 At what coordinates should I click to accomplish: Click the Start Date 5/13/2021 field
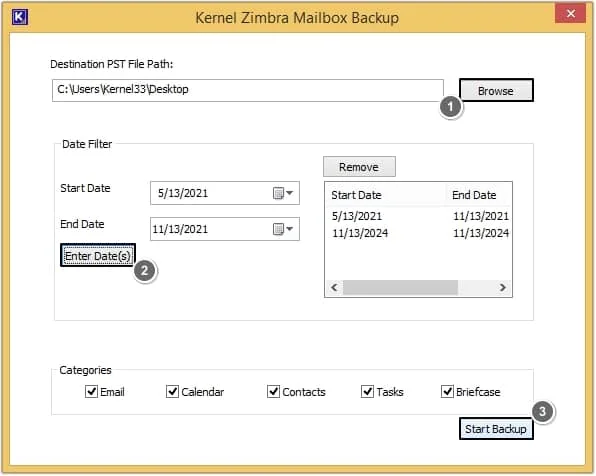(x=225, y=193)
